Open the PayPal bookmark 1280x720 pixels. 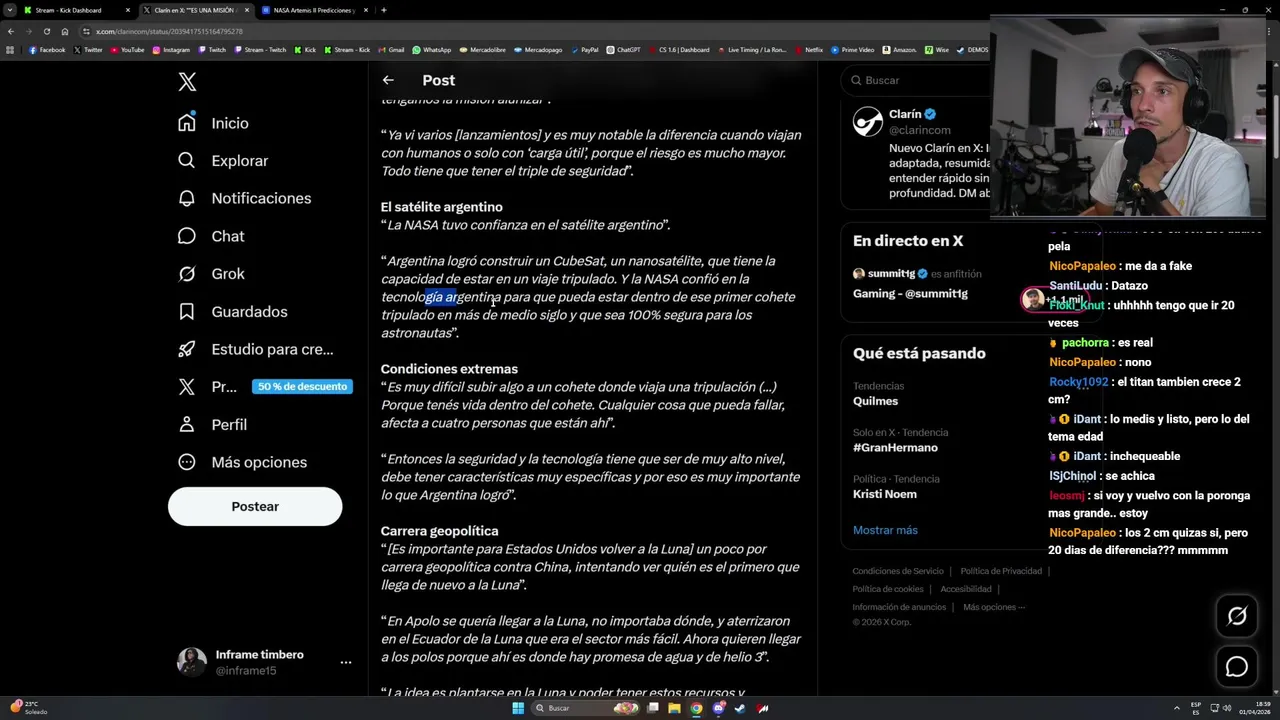click(584, 50)
